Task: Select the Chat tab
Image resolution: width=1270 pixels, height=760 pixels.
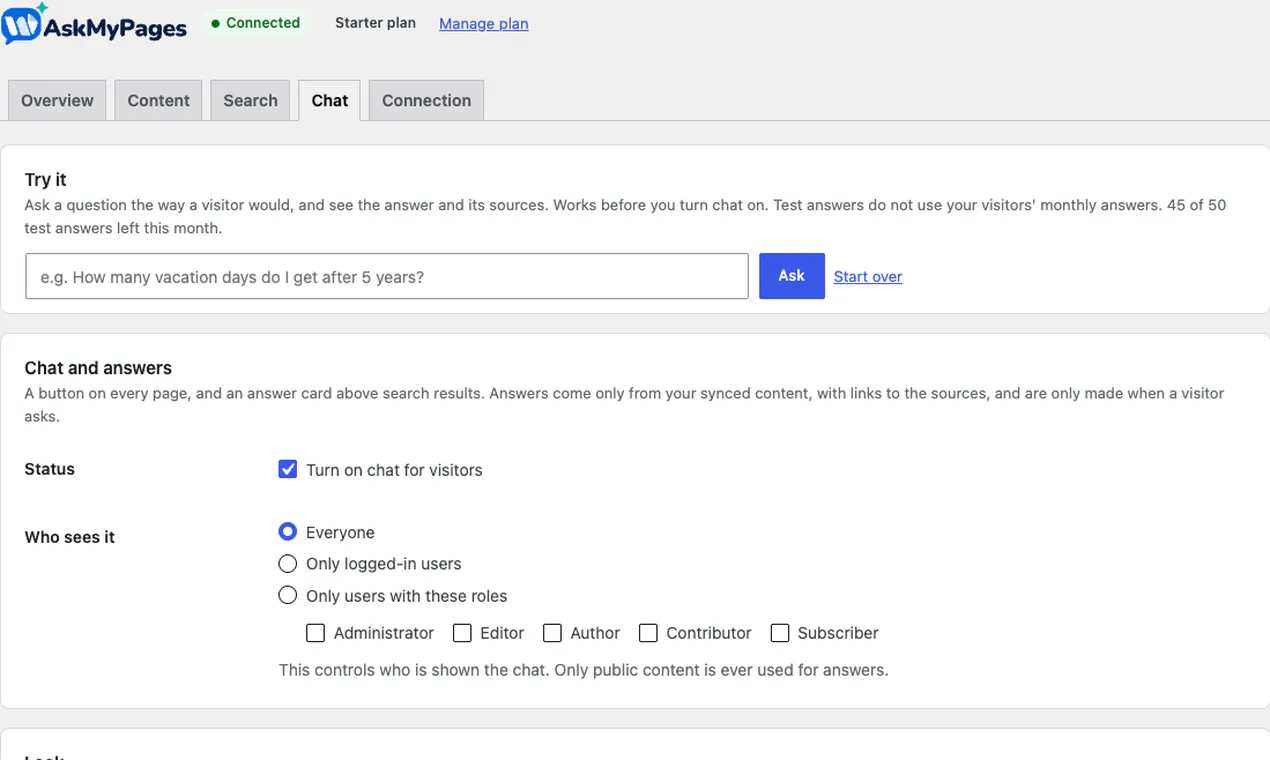Action: (329, 100)
